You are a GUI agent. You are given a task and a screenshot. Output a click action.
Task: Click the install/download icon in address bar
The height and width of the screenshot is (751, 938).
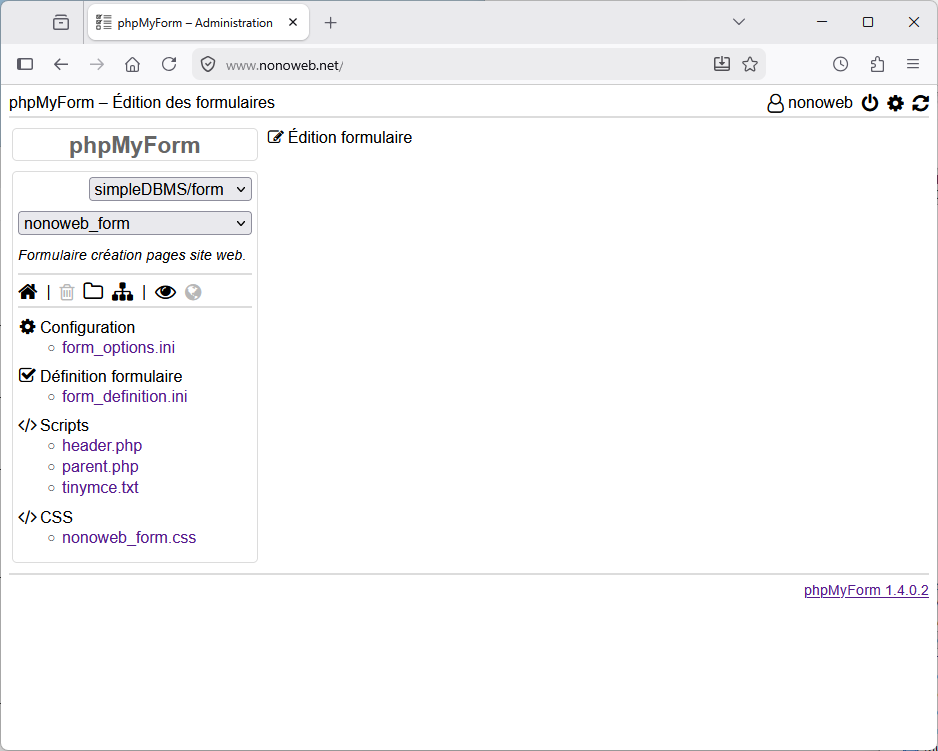click(722, 64)
